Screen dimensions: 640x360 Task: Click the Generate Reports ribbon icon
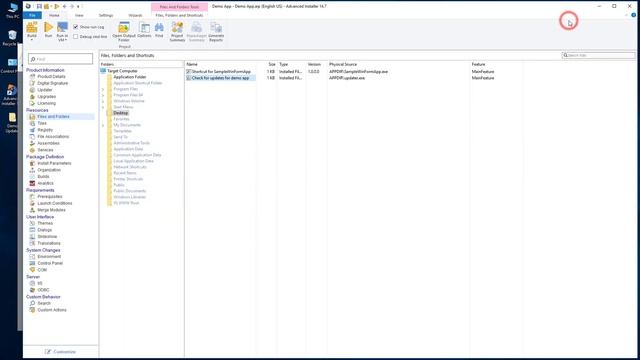click(216, 28)
